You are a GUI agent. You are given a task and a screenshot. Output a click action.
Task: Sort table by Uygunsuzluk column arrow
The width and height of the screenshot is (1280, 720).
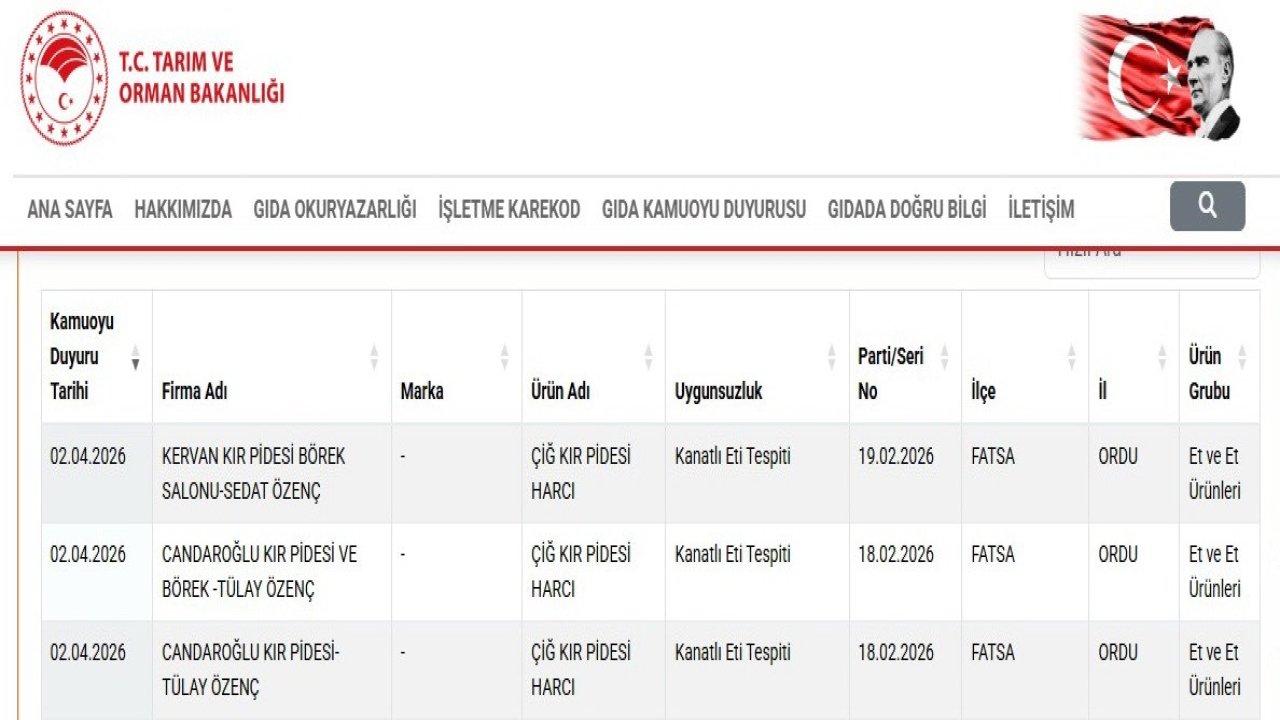[831, 357]
